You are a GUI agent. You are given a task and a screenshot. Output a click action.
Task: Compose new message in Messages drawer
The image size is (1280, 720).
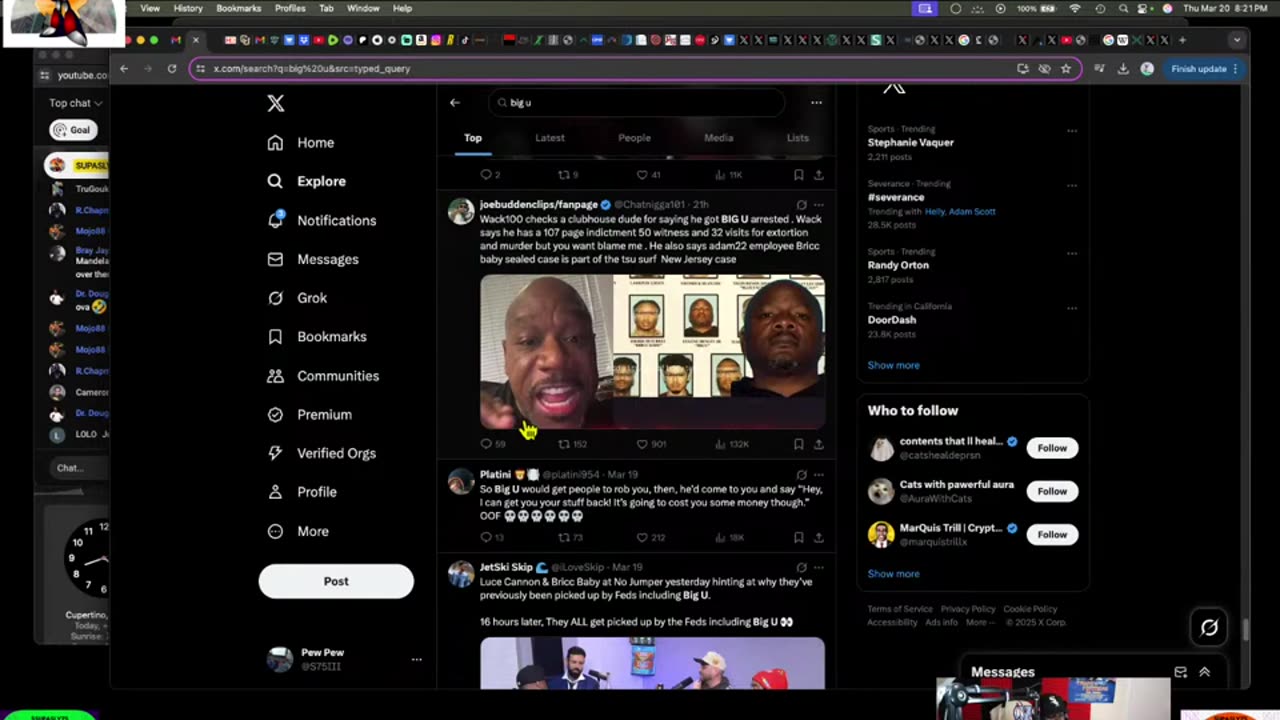[1180, 672]
